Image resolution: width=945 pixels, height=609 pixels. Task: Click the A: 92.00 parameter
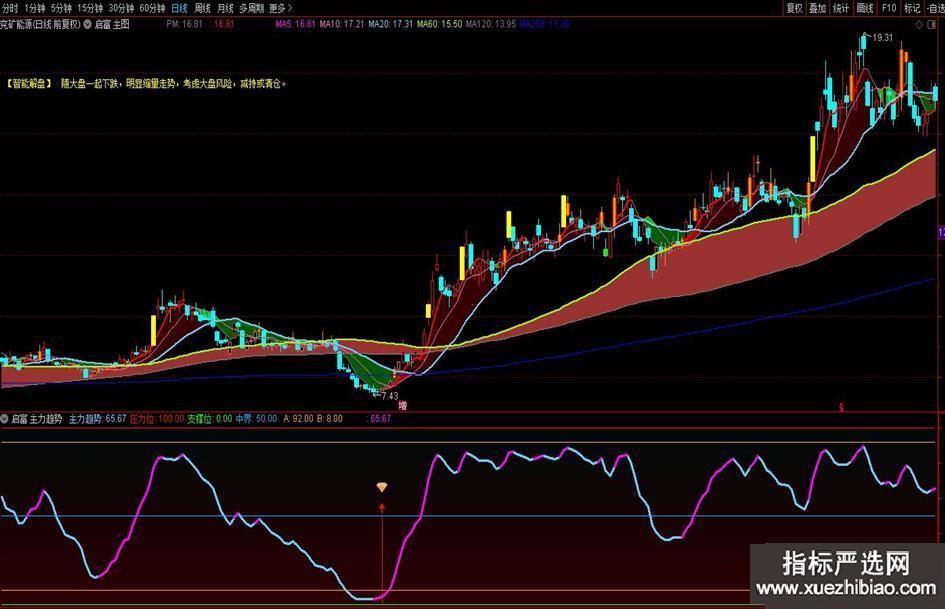click(298, 418)
